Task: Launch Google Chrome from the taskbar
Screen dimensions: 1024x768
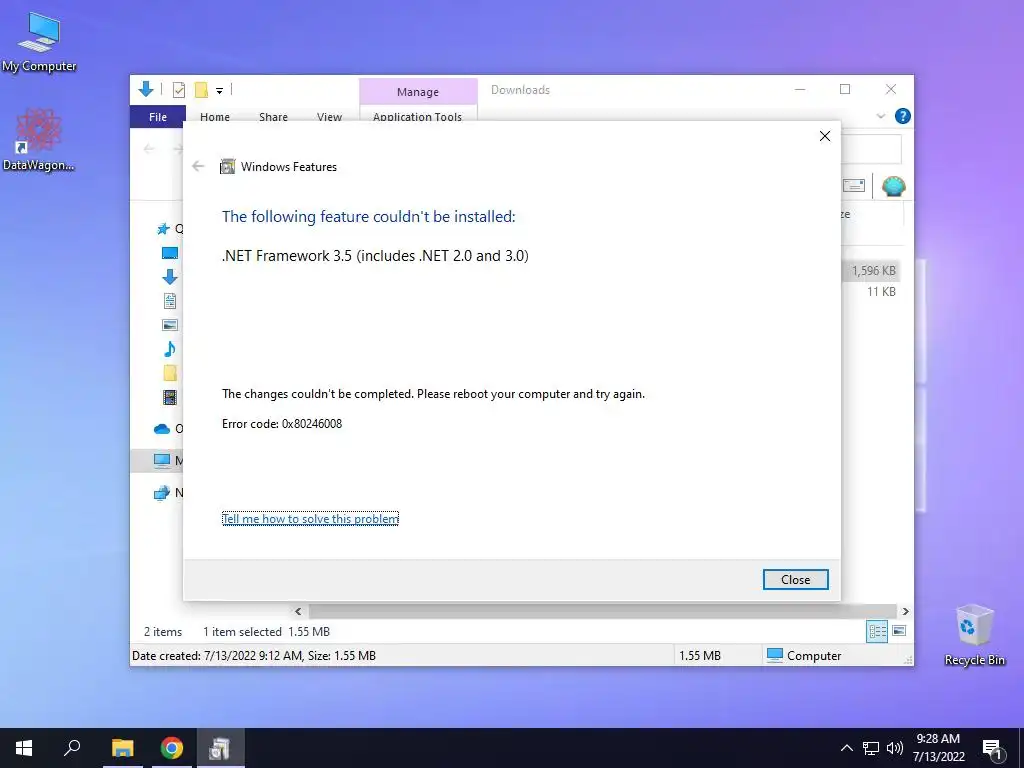Action: (172, 748)
